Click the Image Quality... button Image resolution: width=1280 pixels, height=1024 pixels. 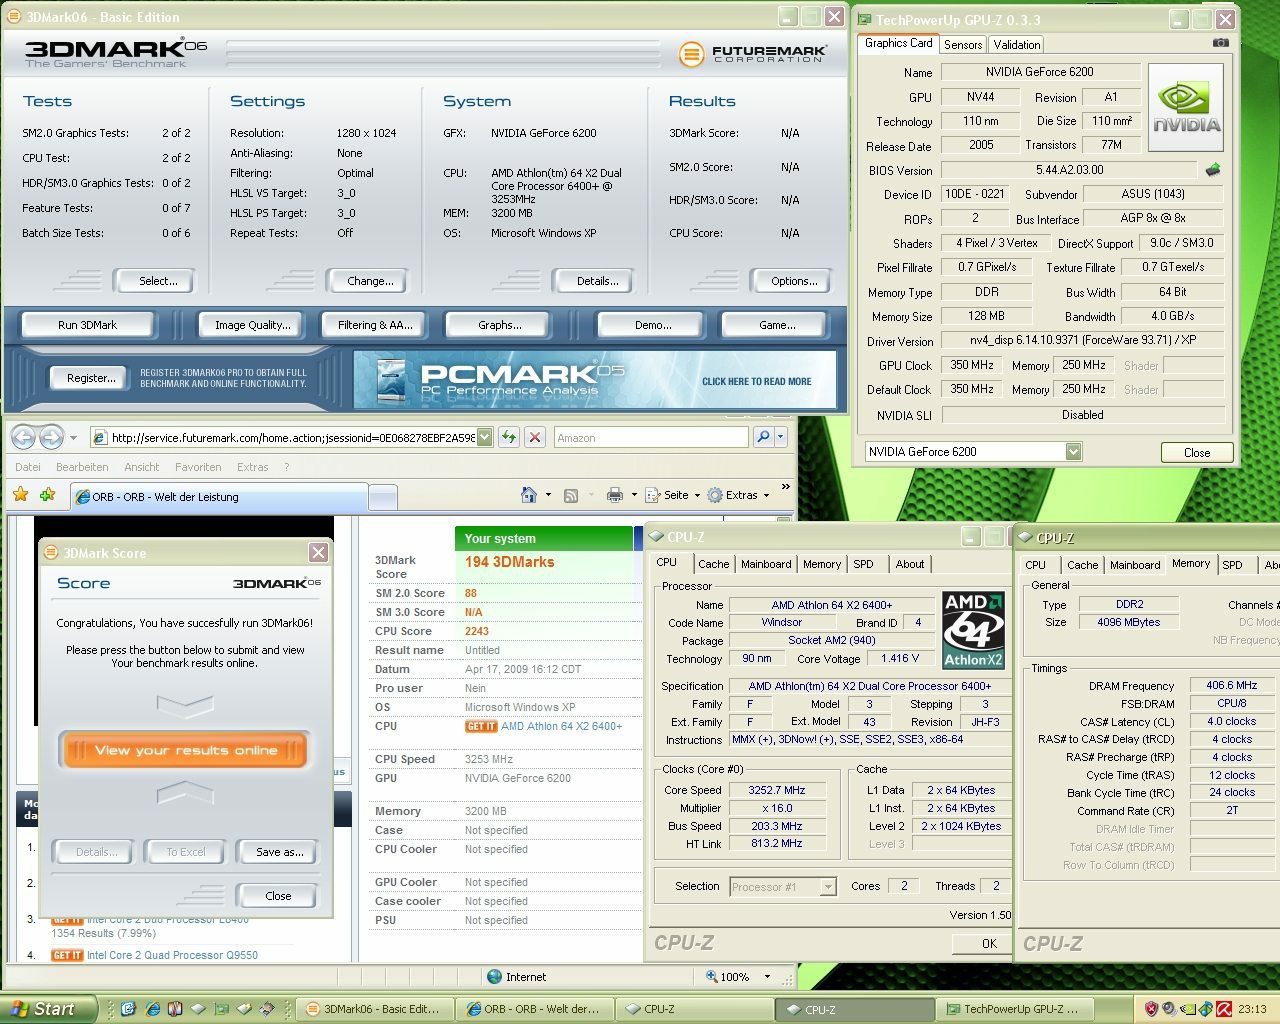(253, 325)
